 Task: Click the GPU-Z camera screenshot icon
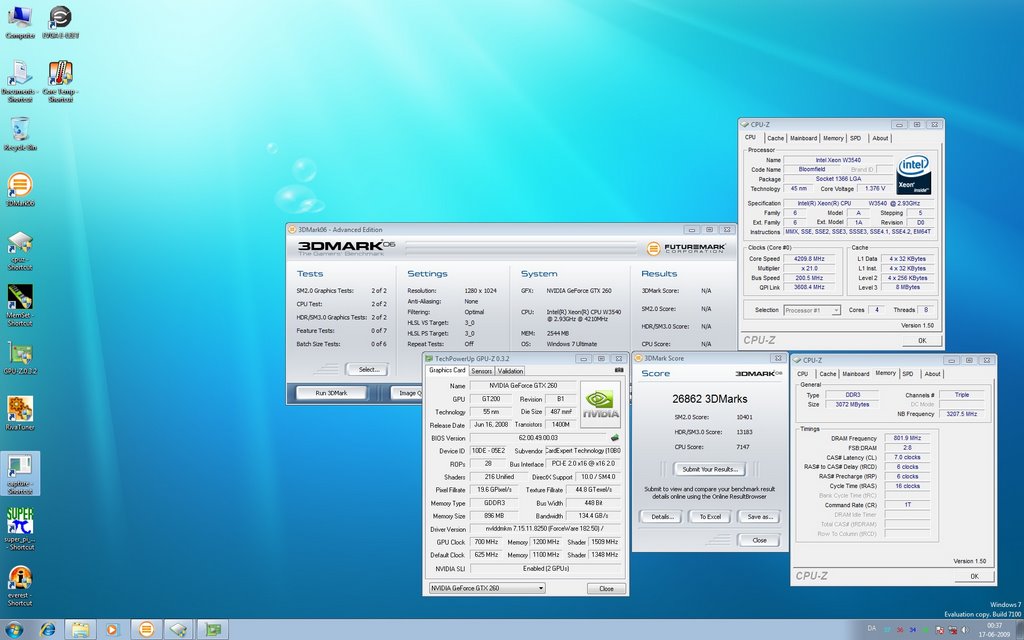618,370
